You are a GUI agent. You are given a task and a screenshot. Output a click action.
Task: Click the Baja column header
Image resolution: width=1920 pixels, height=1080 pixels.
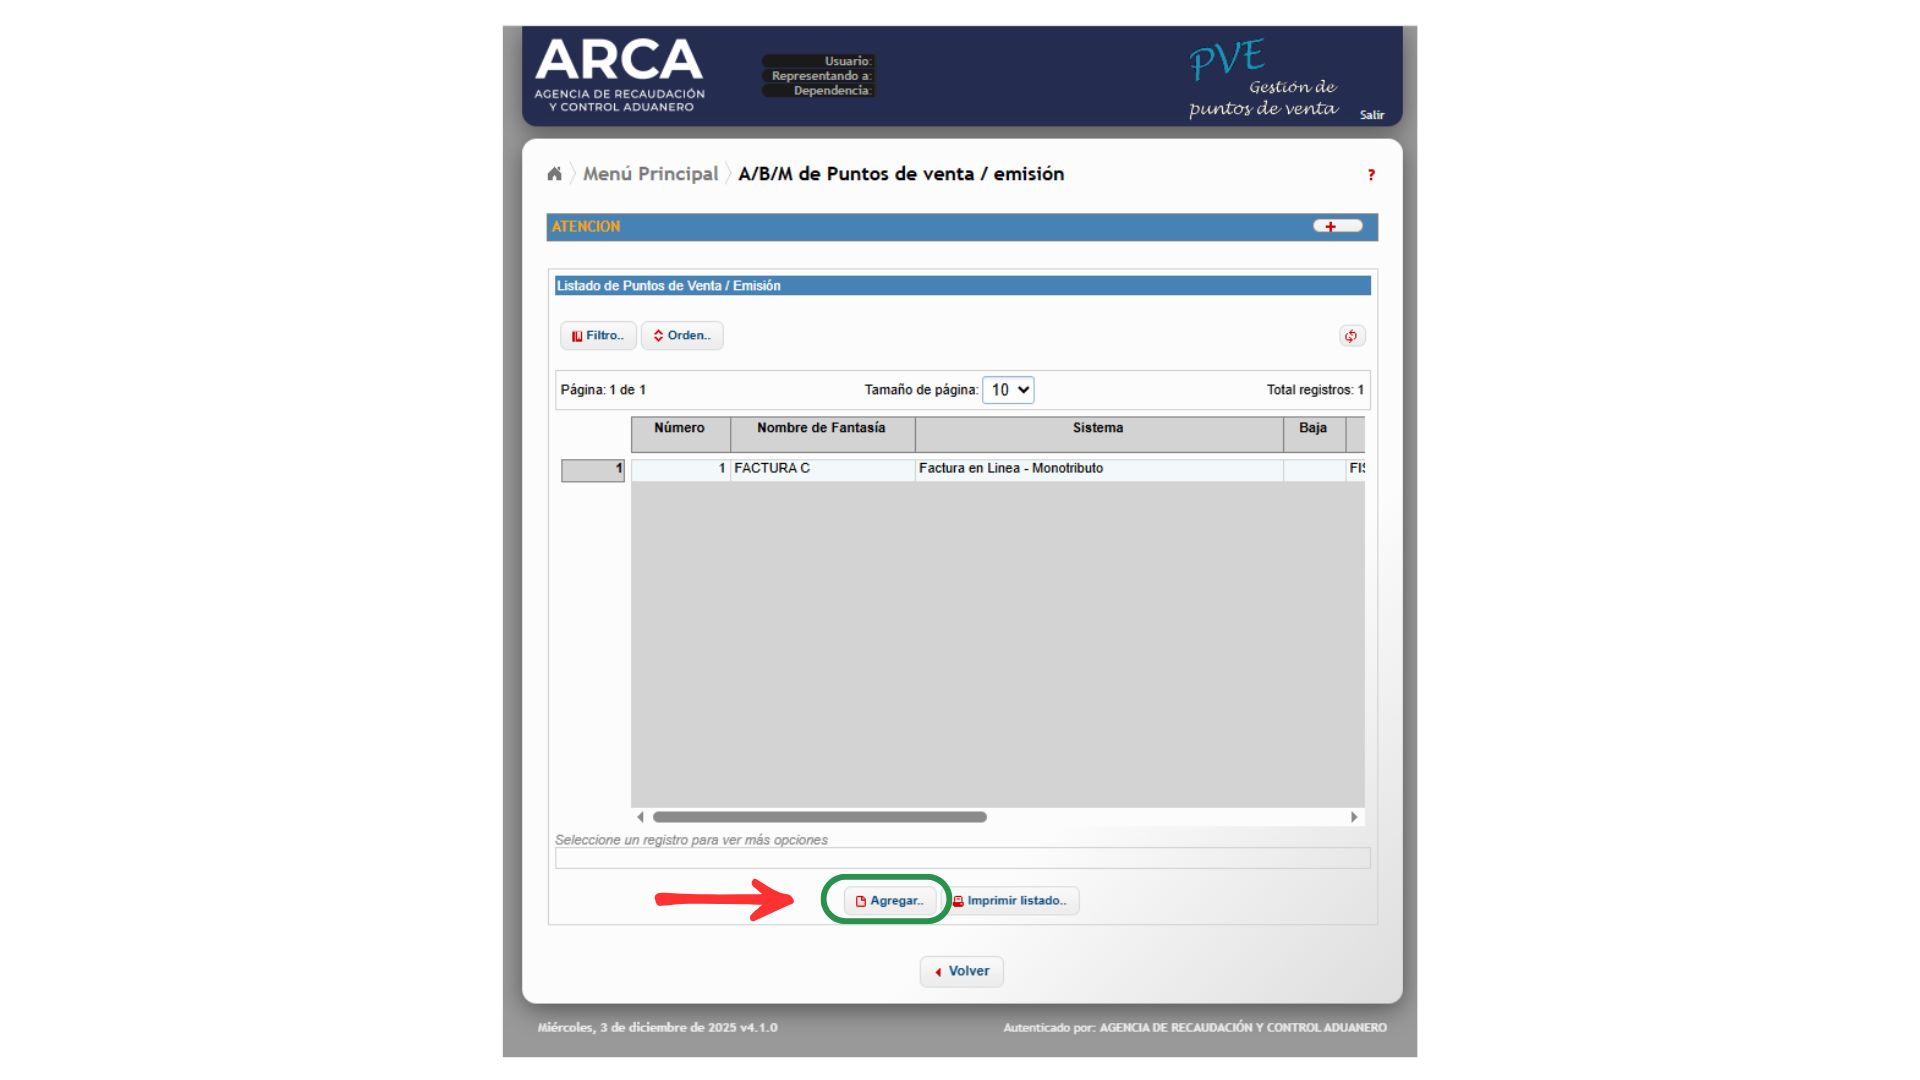(x=1312, y=429)
